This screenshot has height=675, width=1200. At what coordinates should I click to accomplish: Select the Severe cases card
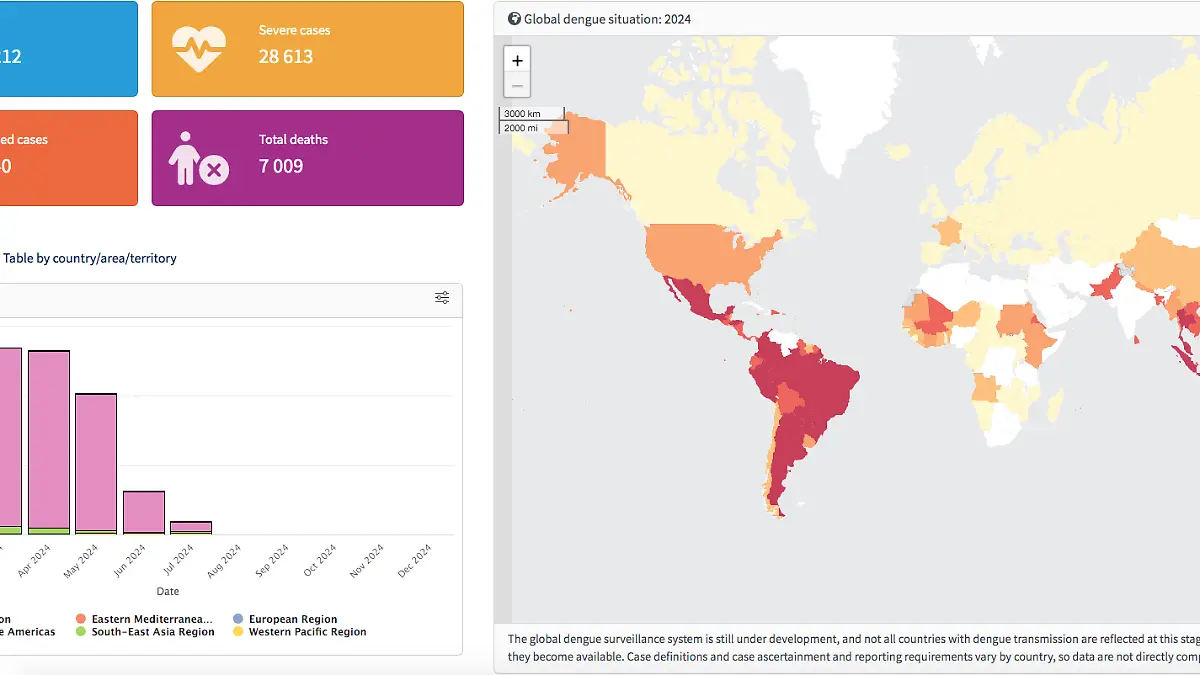(307, 48)
